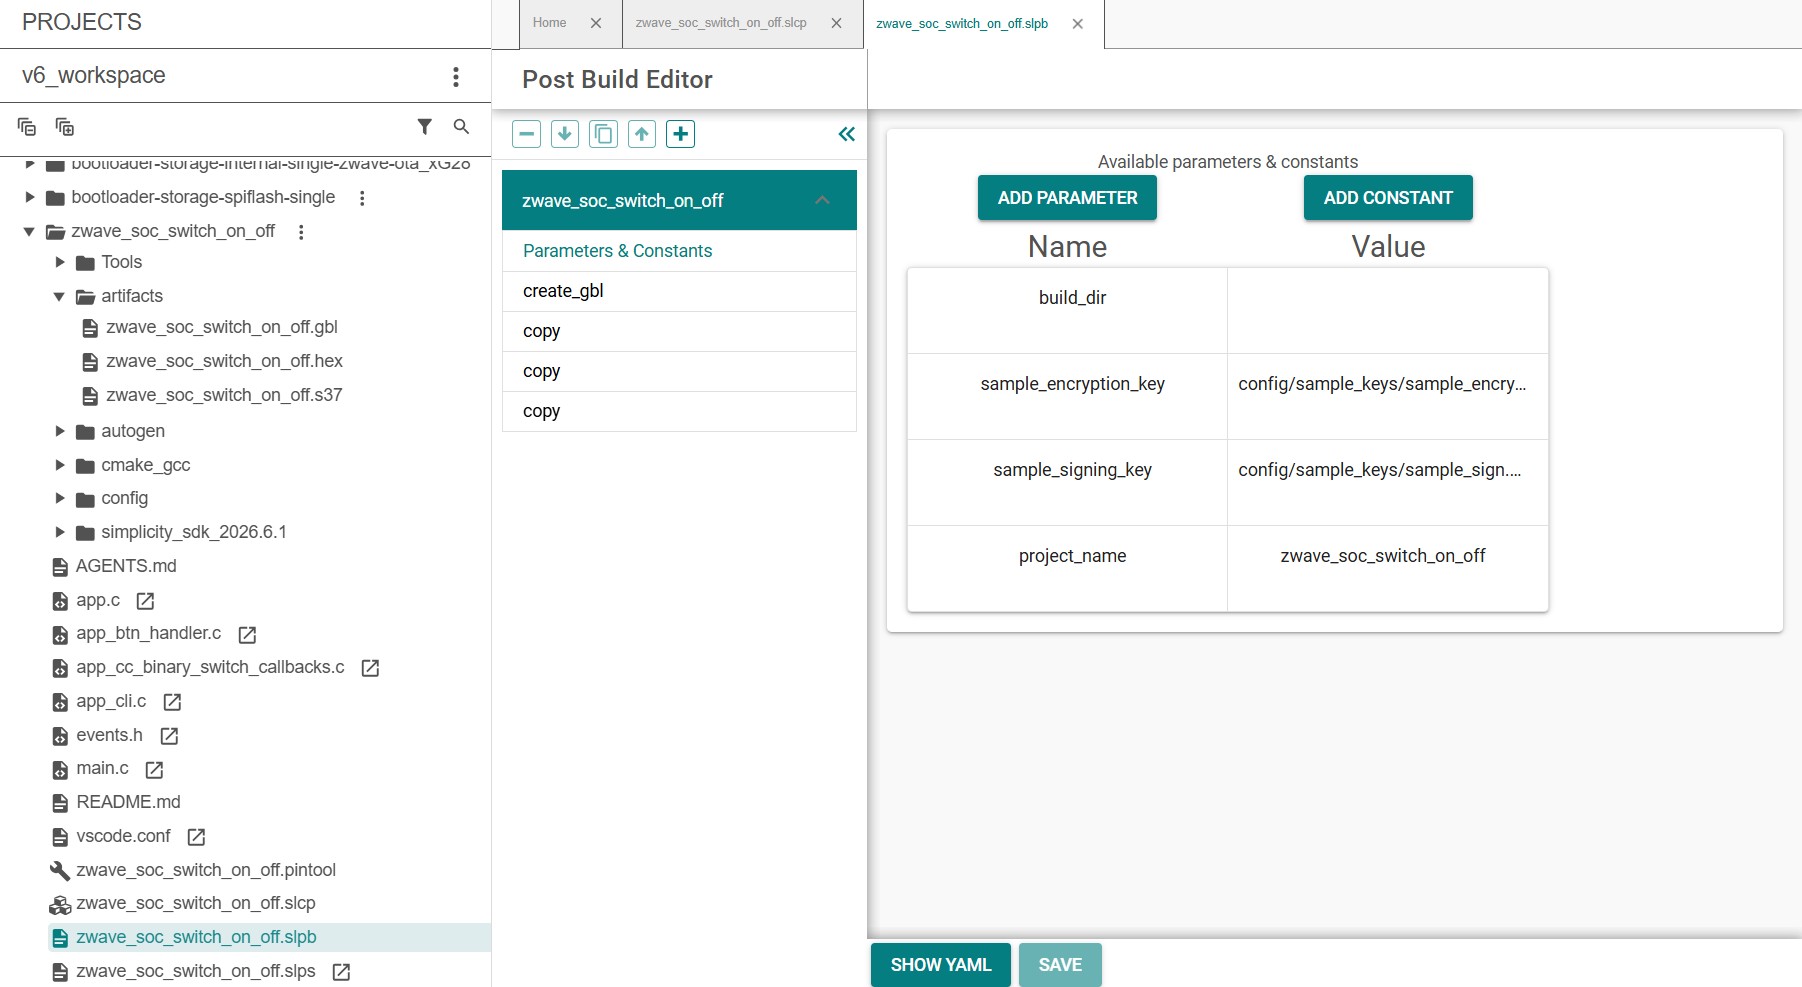Image resolution: width=1802 pixels, height=987 pixels.
Task: Open app_cli.c external link icon
Action: [172, 702]
